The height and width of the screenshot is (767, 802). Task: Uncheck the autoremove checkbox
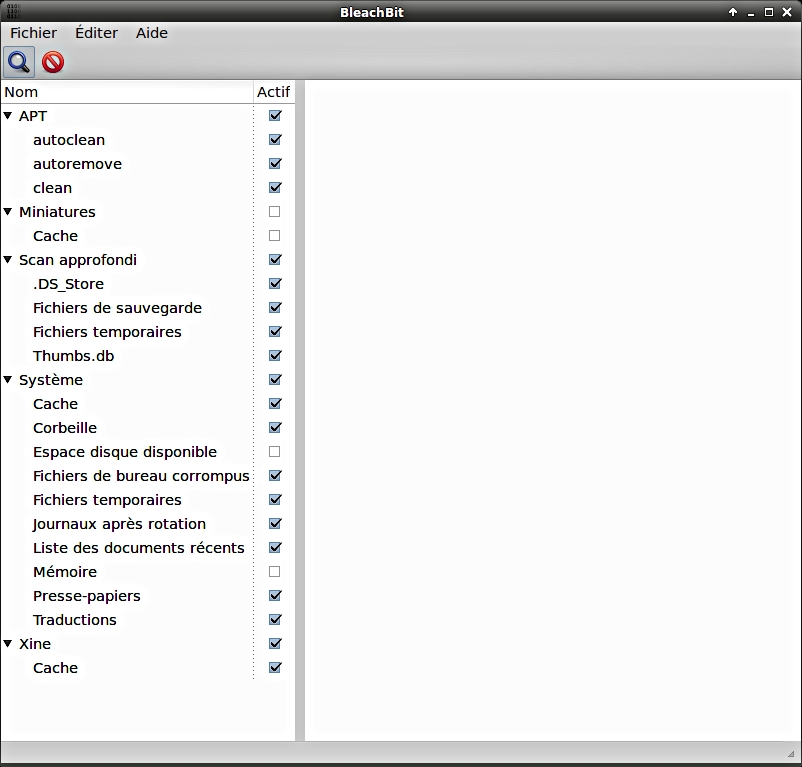(x=275, y=164)
